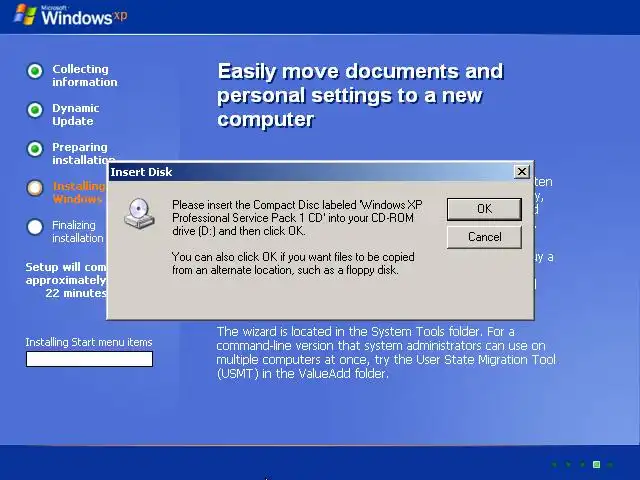Click the Preparing installation step bullet
Image resolution: width=640 pixels, height=480 pixels.
pos(35,149)
